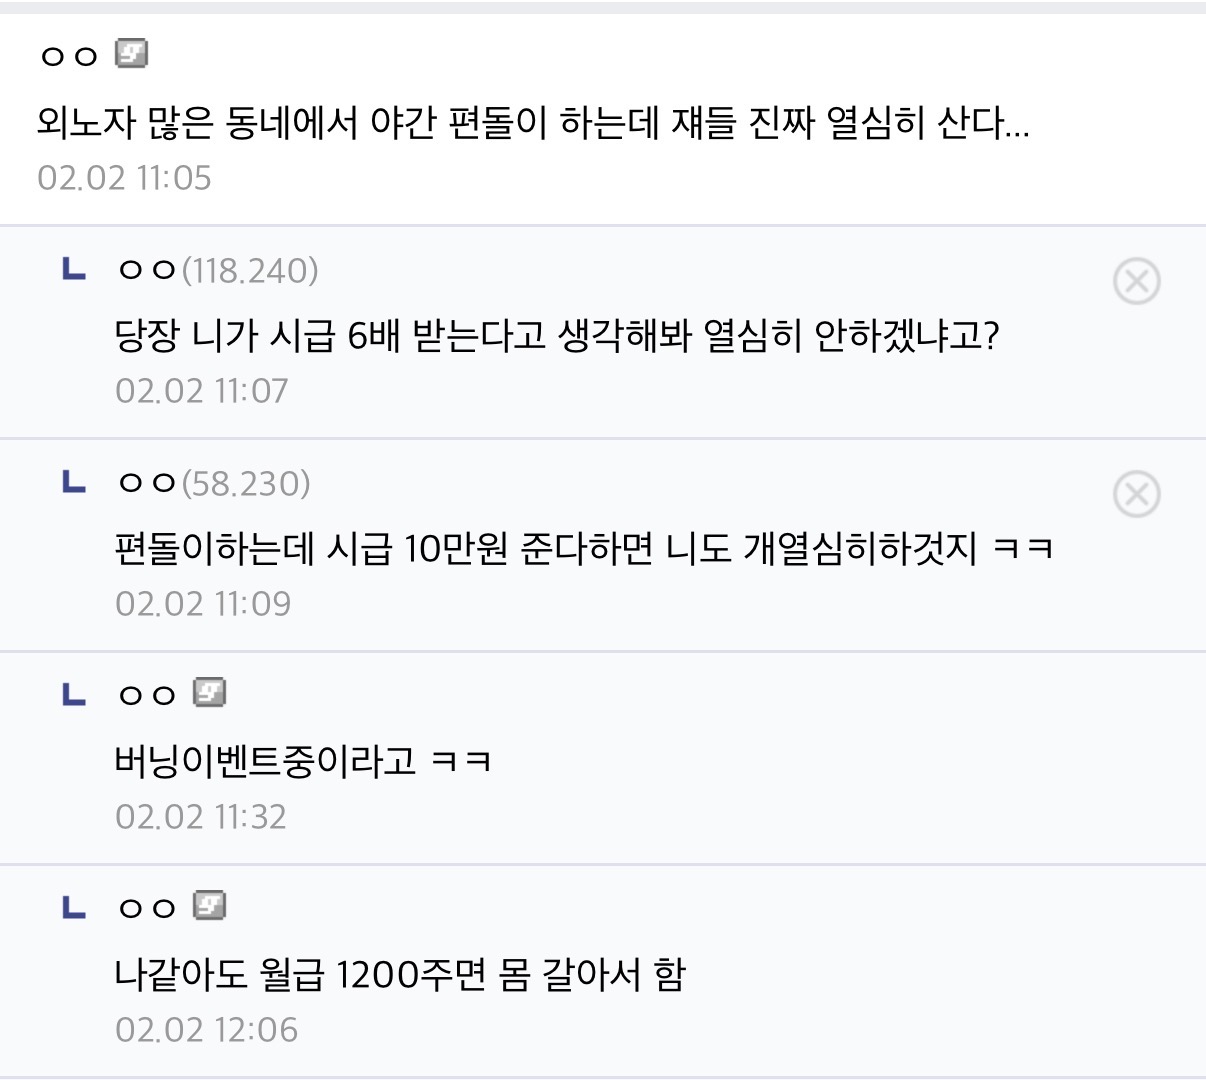Click the reply text mentioning 시급 6배
Image resolution: width=1206 pixels, height=1080 pixels.
click(557, 335)
